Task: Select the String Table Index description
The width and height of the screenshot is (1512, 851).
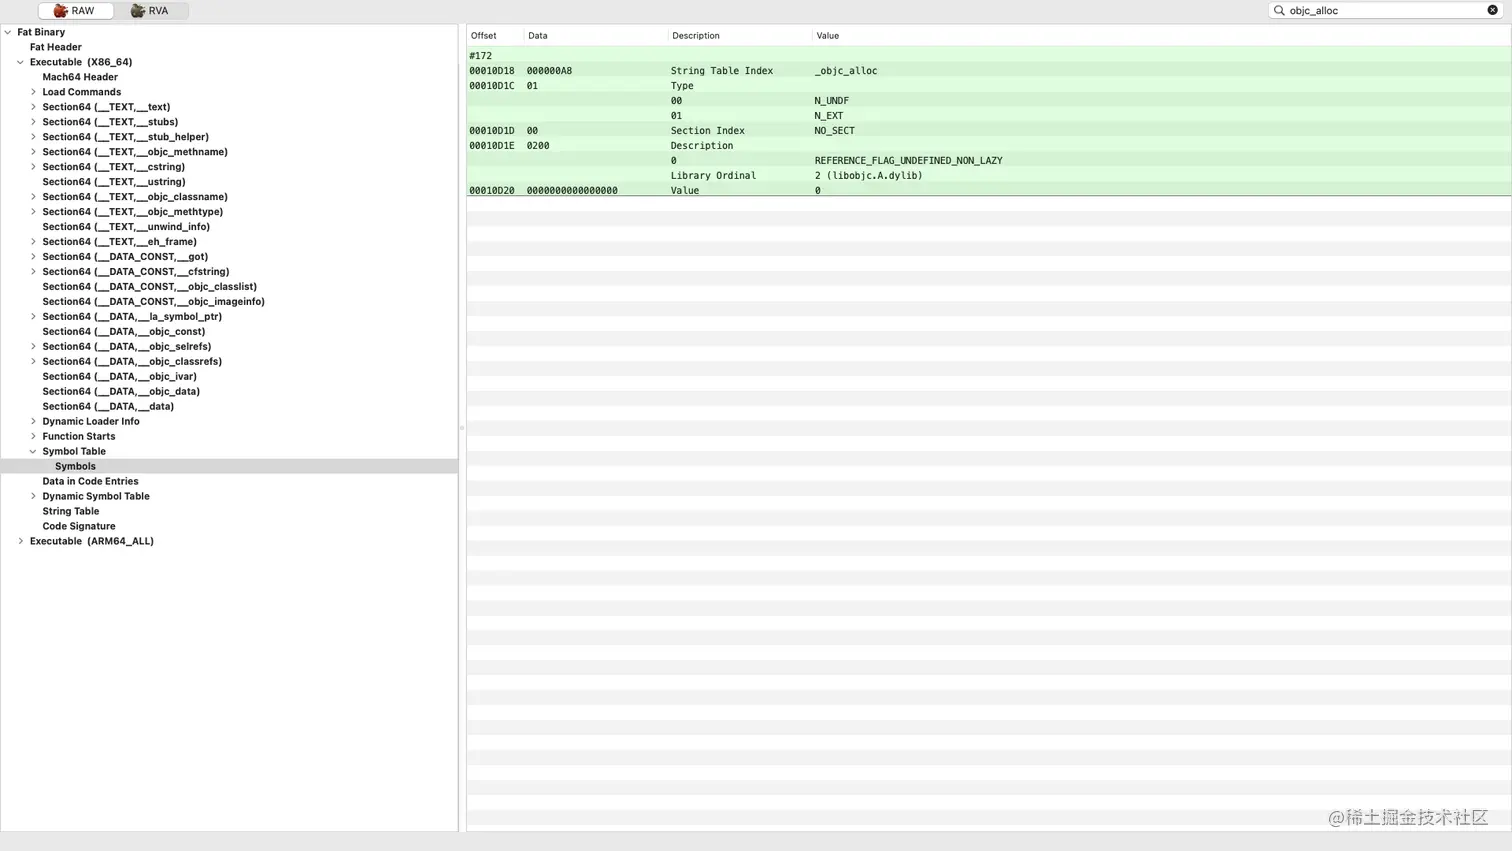Action: pyautogui.click(x=722, y=71)
